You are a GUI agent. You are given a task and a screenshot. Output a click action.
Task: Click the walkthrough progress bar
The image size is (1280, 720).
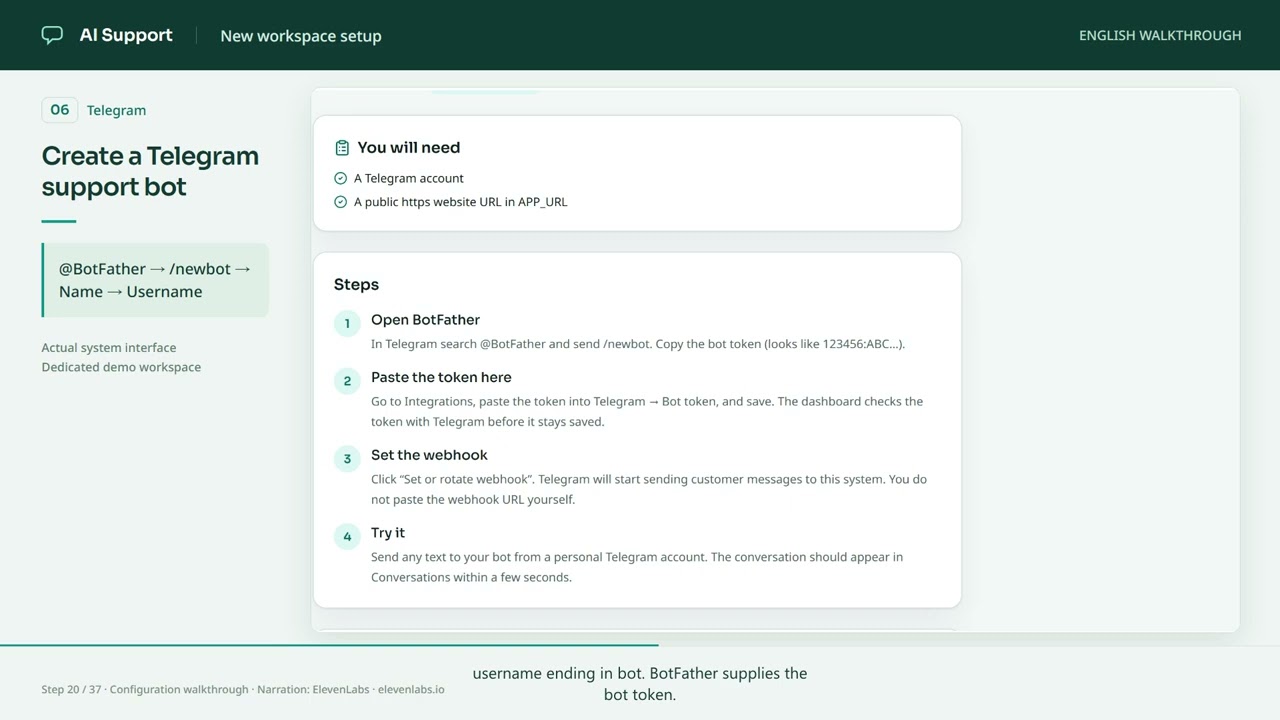tap(640, 646)
